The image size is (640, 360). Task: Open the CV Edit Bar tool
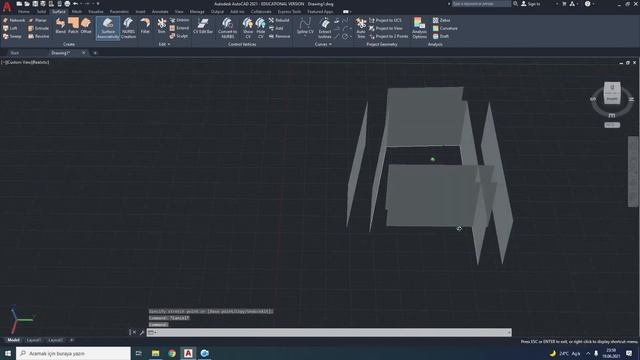coord(203,26)
